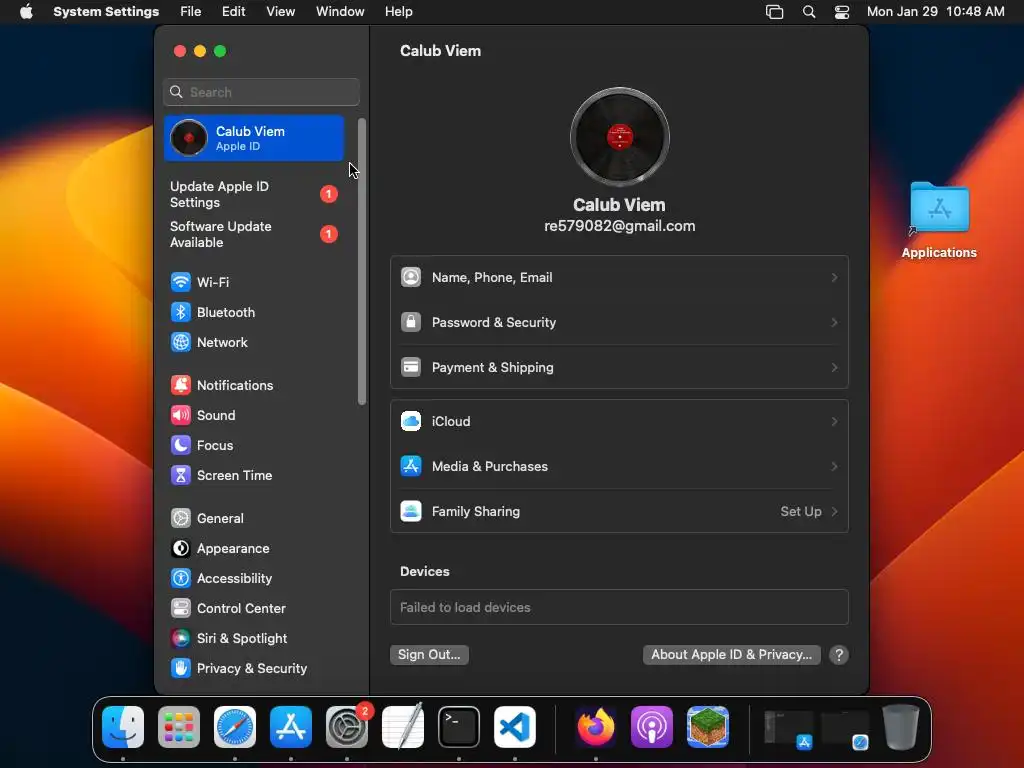Screen dimensions: 1024x768
Task: Open the Apple menu
Action: [26, 12]
